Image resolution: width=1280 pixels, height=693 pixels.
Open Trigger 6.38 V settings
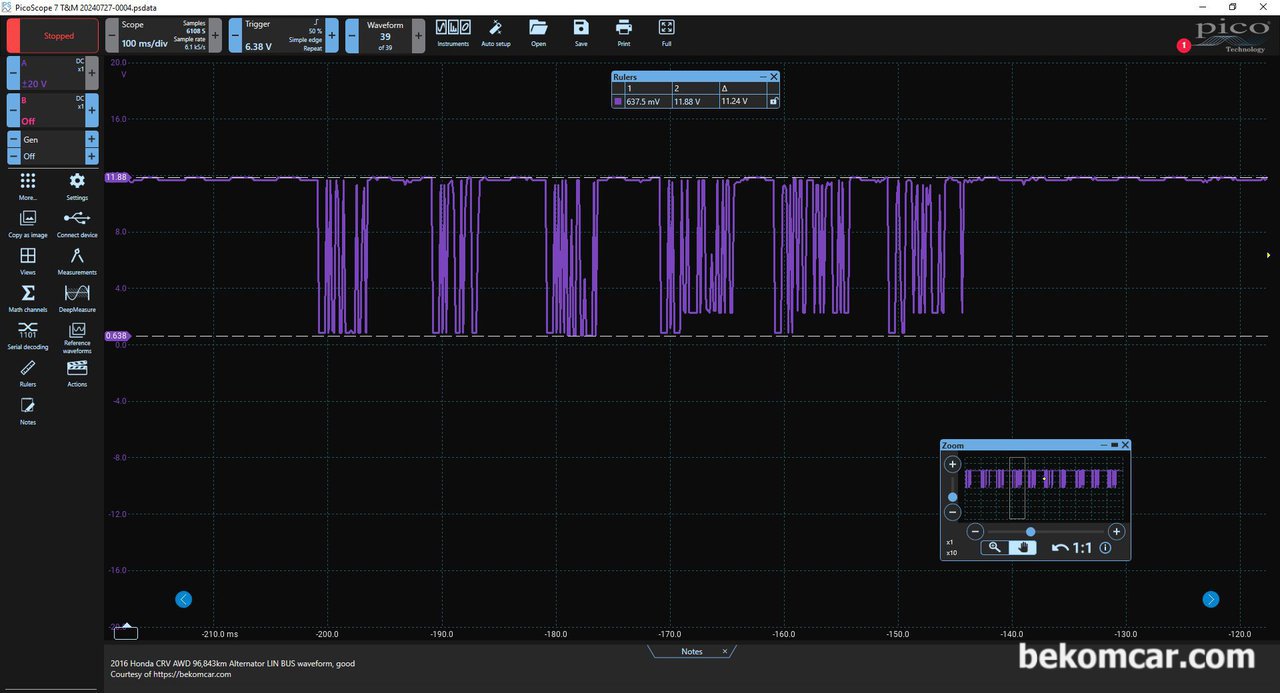pyautogui.click(x=283, y=36)
